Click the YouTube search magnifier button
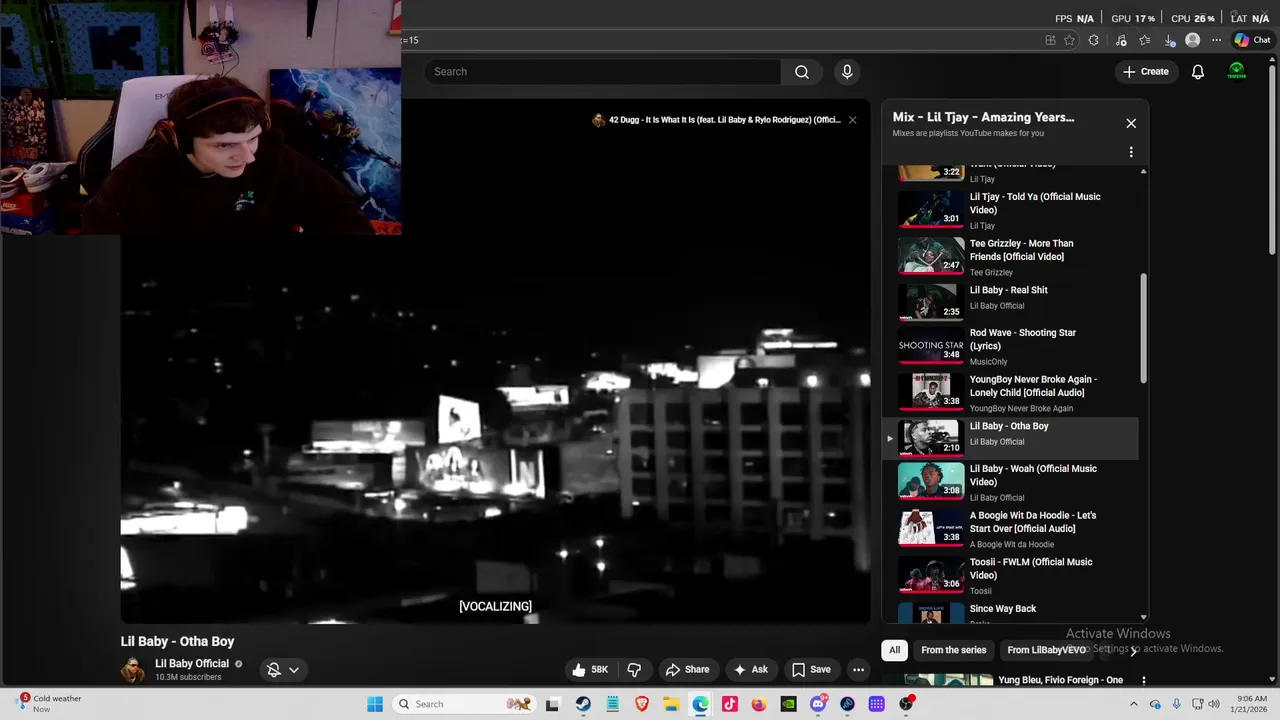Screen dimensions: 1280x720 [801, 72]
